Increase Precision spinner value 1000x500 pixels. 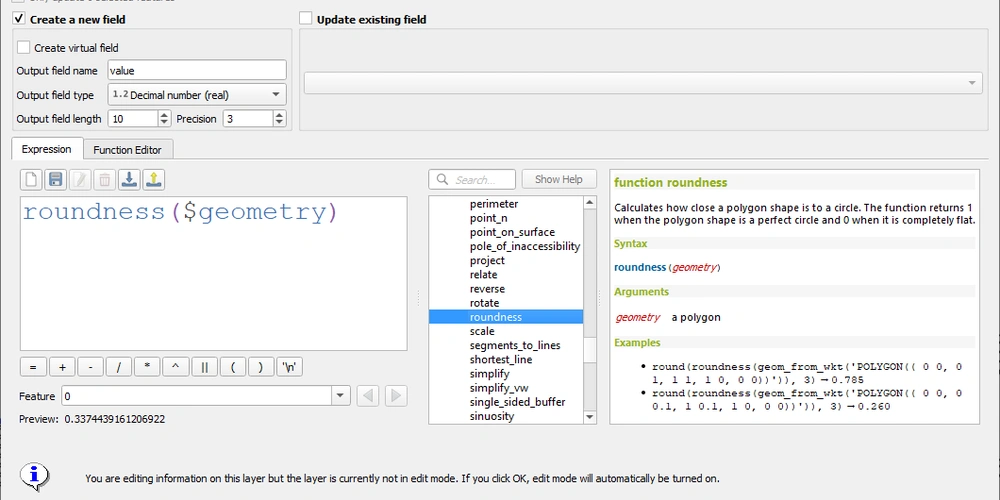click(279, 114)
